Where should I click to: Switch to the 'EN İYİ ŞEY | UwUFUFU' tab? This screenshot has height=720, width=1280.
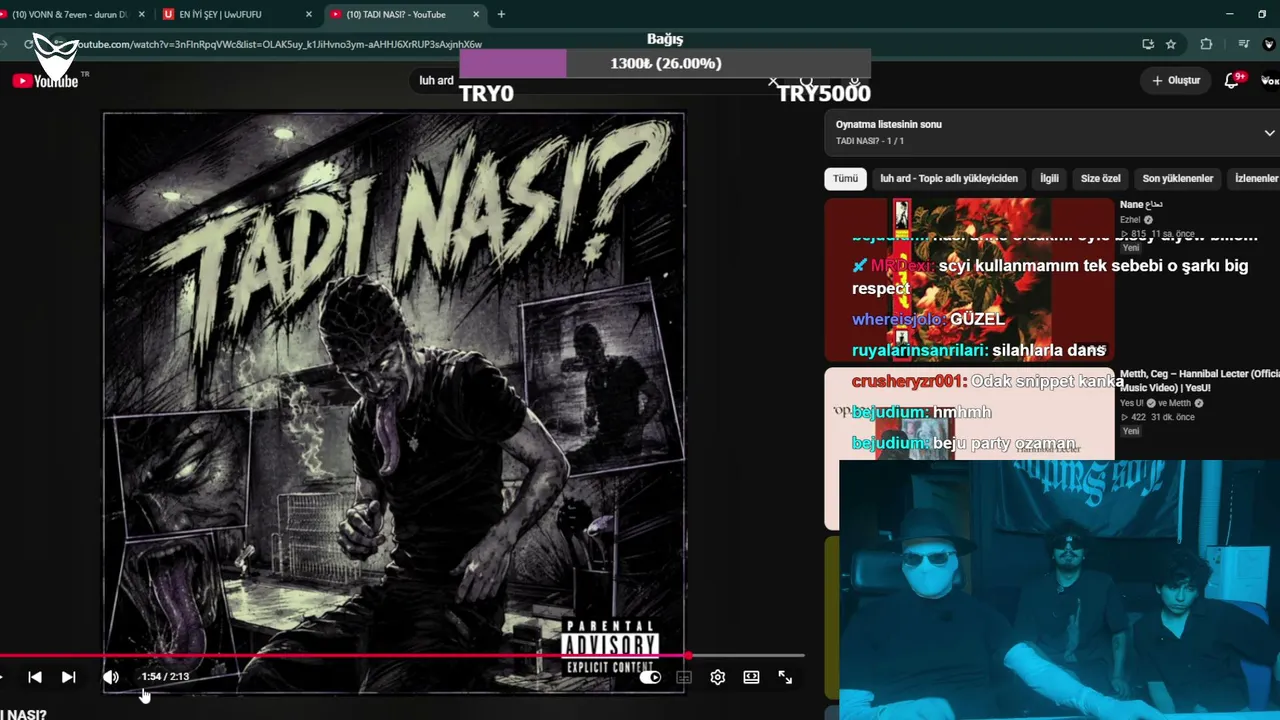click(x=236, y=15)
